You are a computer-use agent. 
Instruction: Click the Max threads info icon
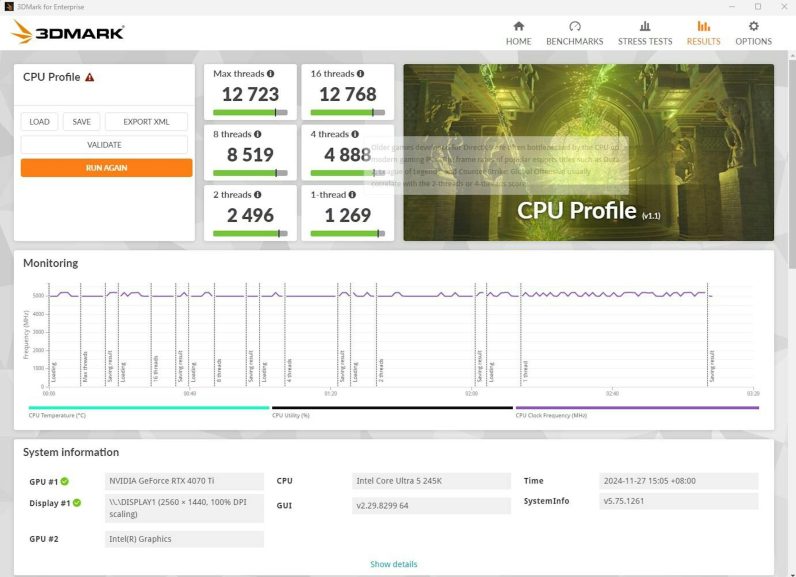271,74
